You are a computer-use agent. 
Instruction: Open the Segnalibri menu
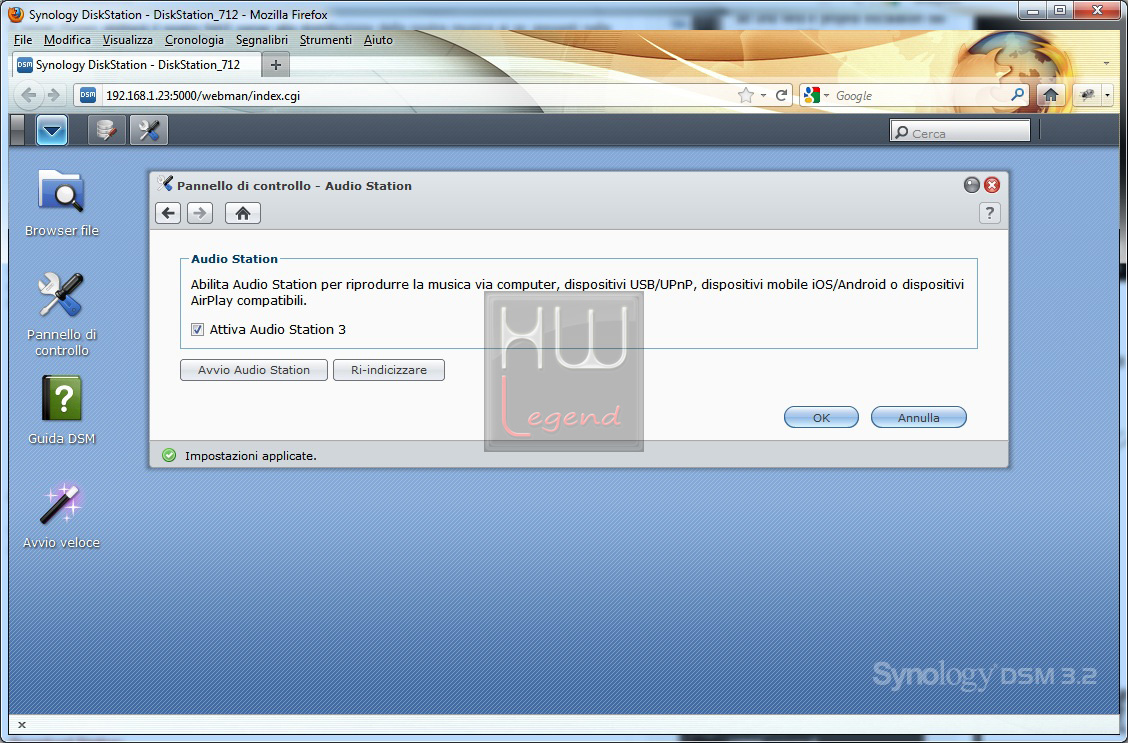[x=262, y=40]
